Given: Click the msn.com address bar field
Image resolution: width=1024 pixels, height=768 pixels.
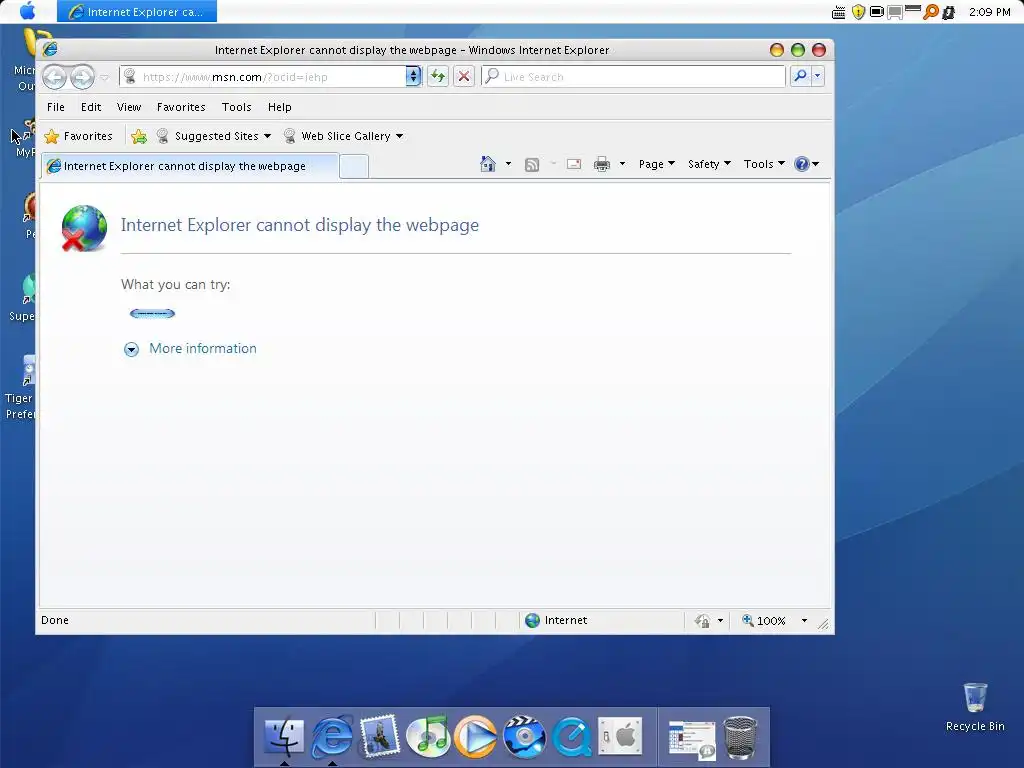Looking at the screenshot, I should 263,76.
